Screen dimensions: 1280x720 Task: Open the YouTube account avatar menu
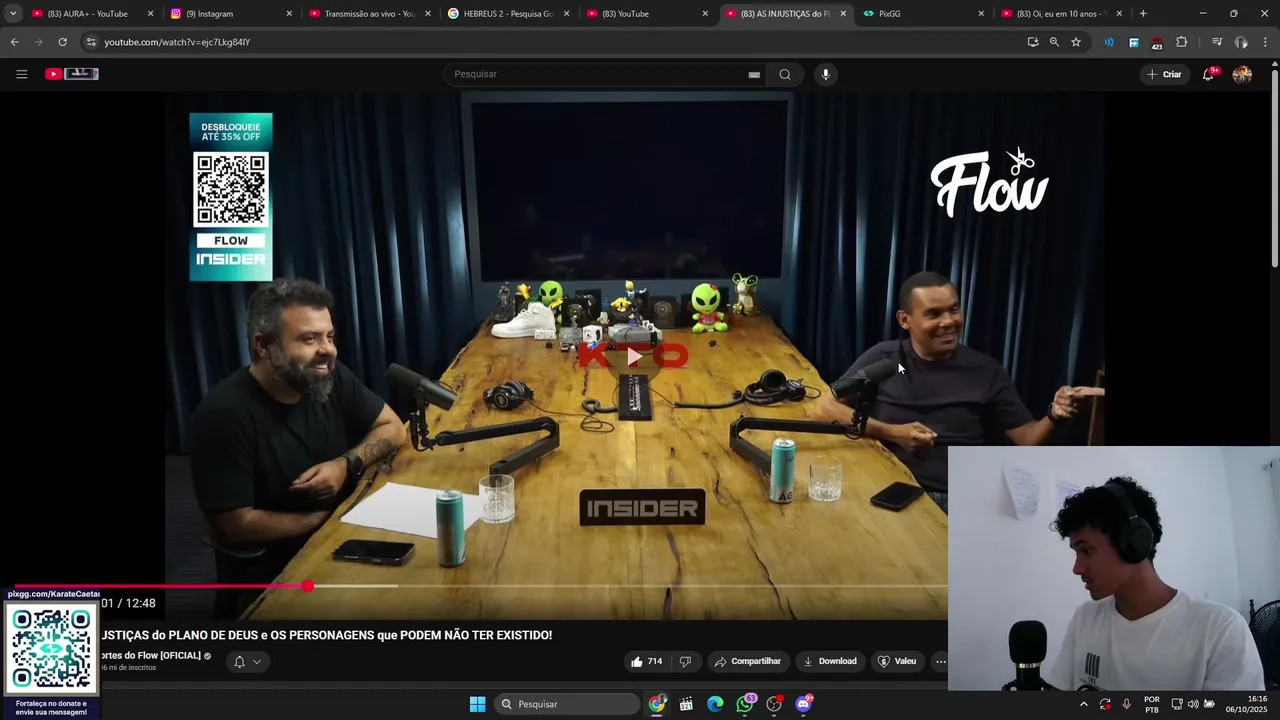click(x=1242, y=74)
